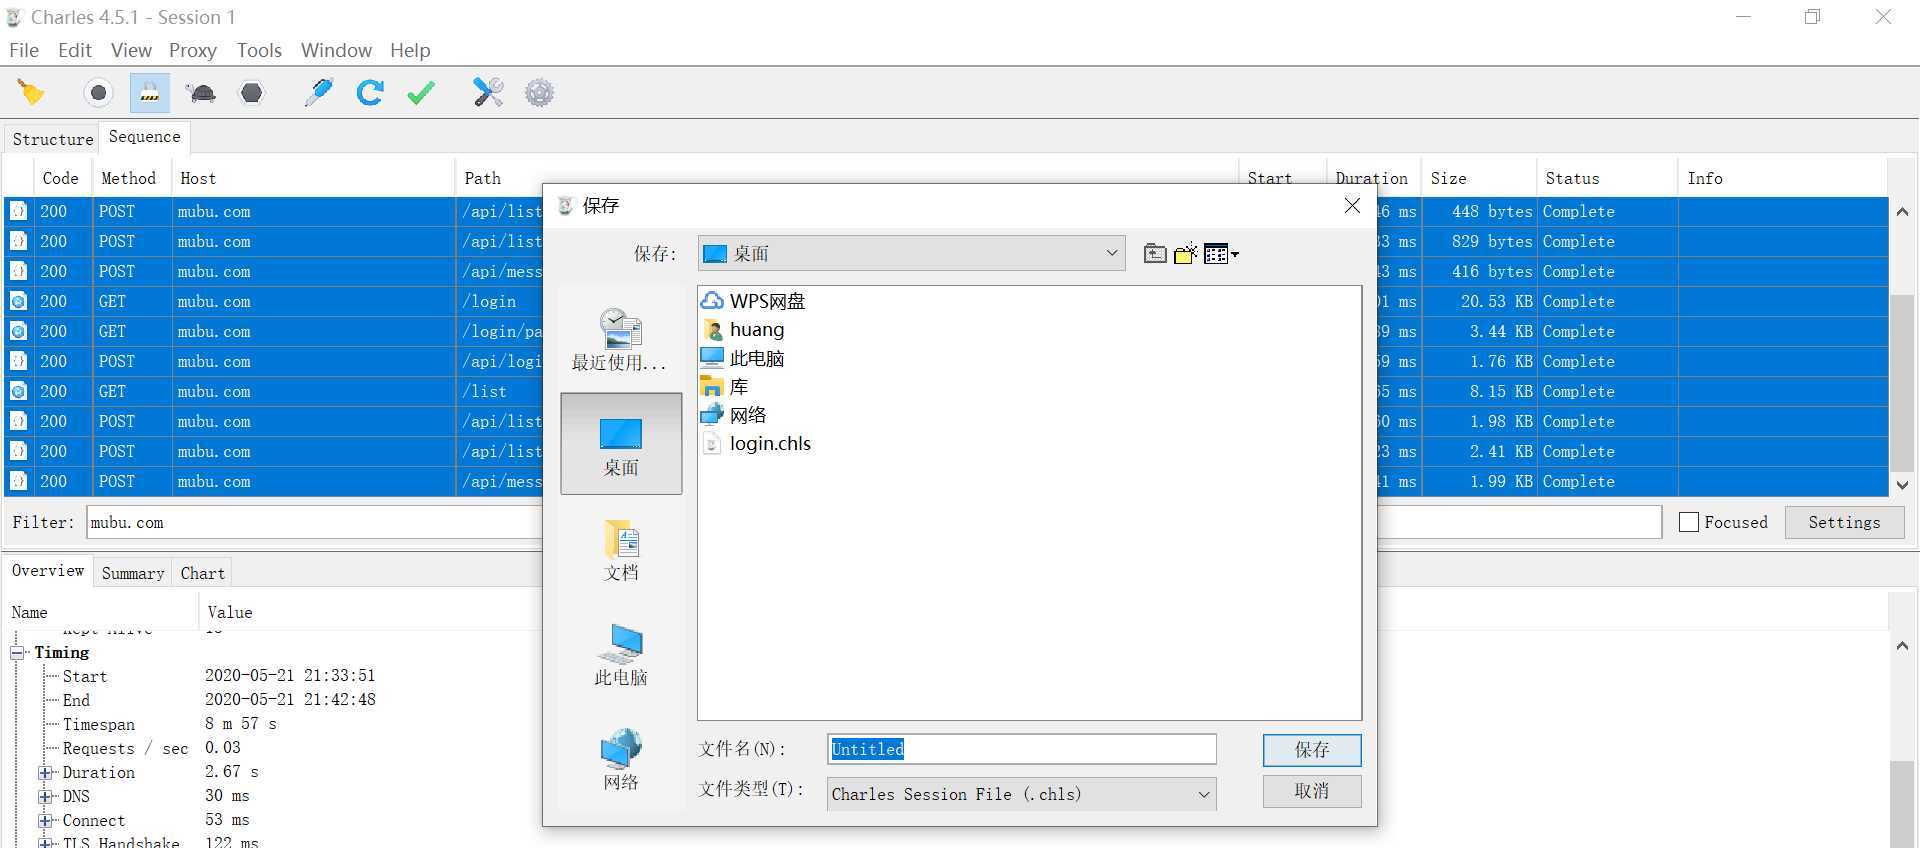Open the view menu icon in save dialog

coord(1221,254)
